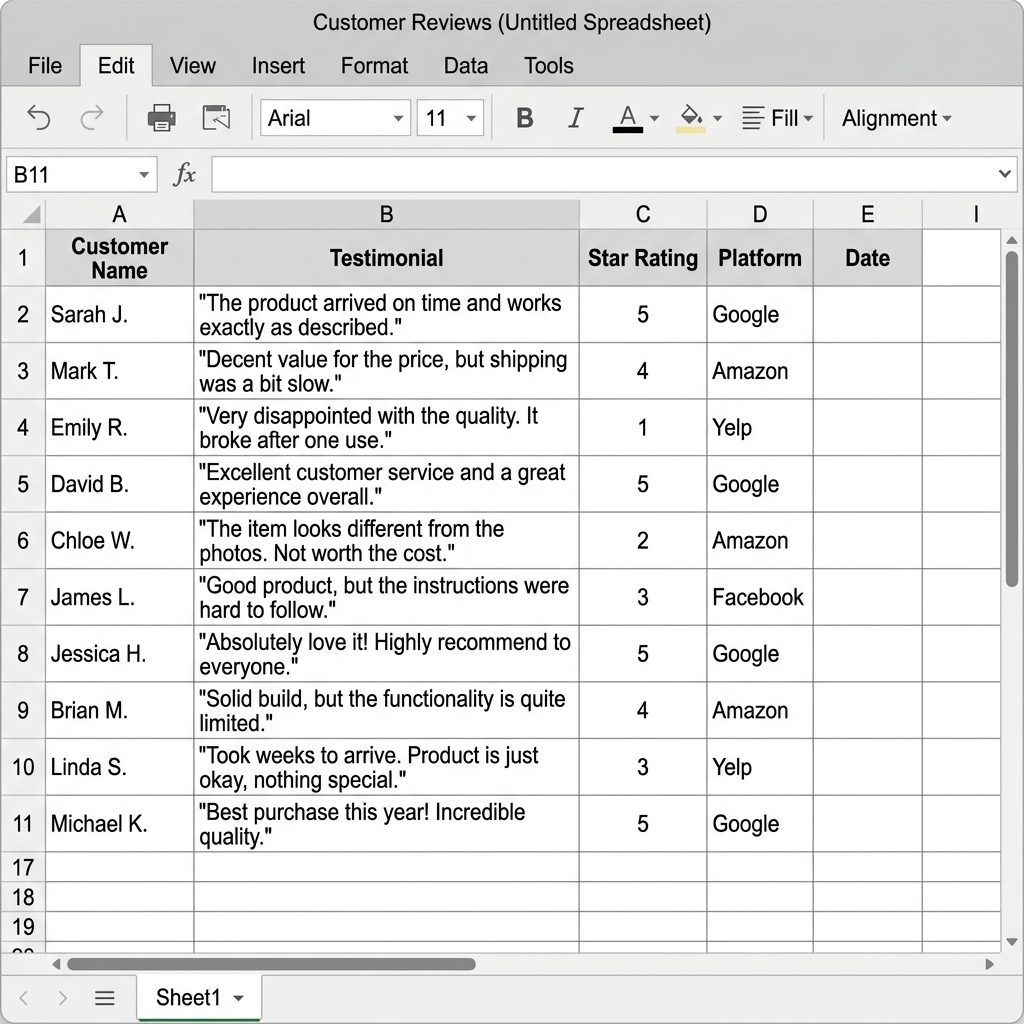Apply the yellow fill bucket color
Viewport: 1024px width, 1024px height.
690,119
